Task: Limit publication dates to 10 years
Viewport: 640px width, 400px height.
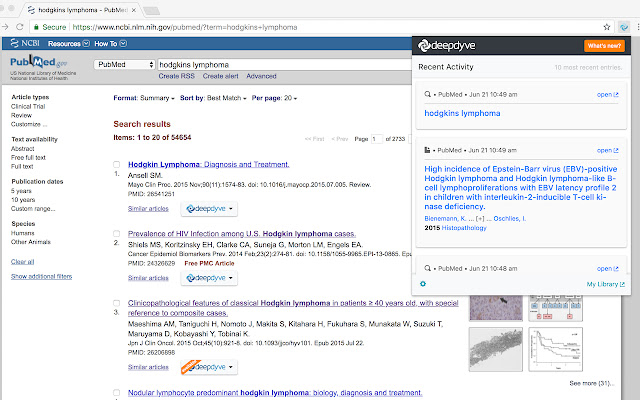Action: (x=23, y=200)
